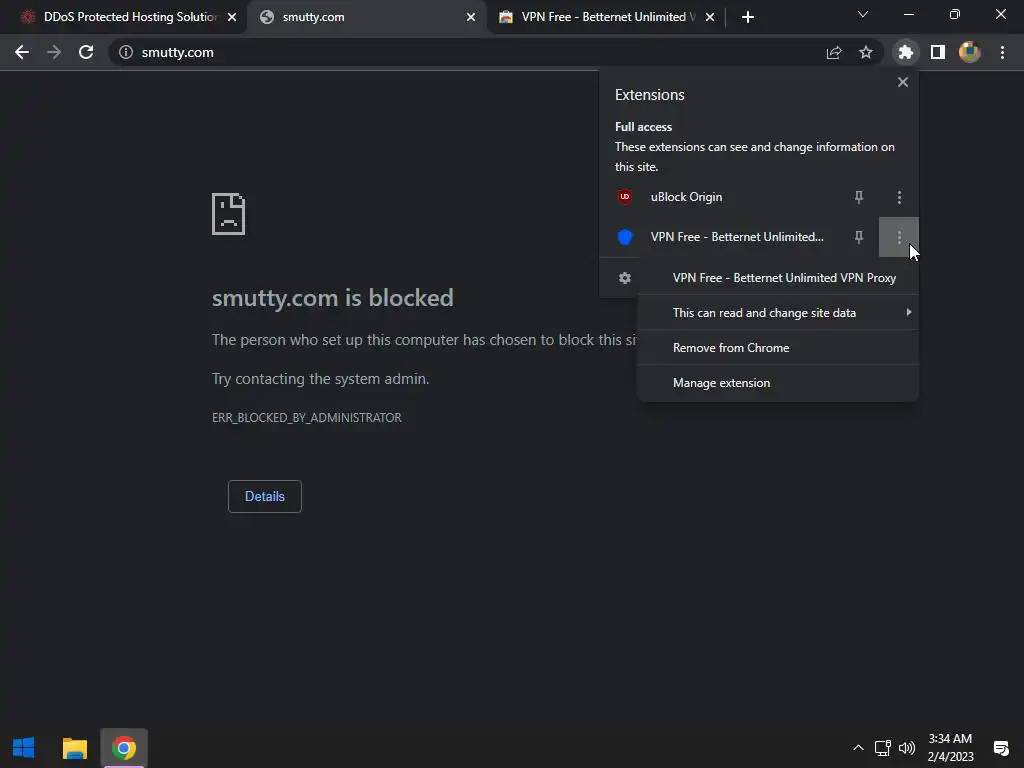Select VPN Free - Betternet Unlimited VPN Proxy entry

tap(778, 278)
